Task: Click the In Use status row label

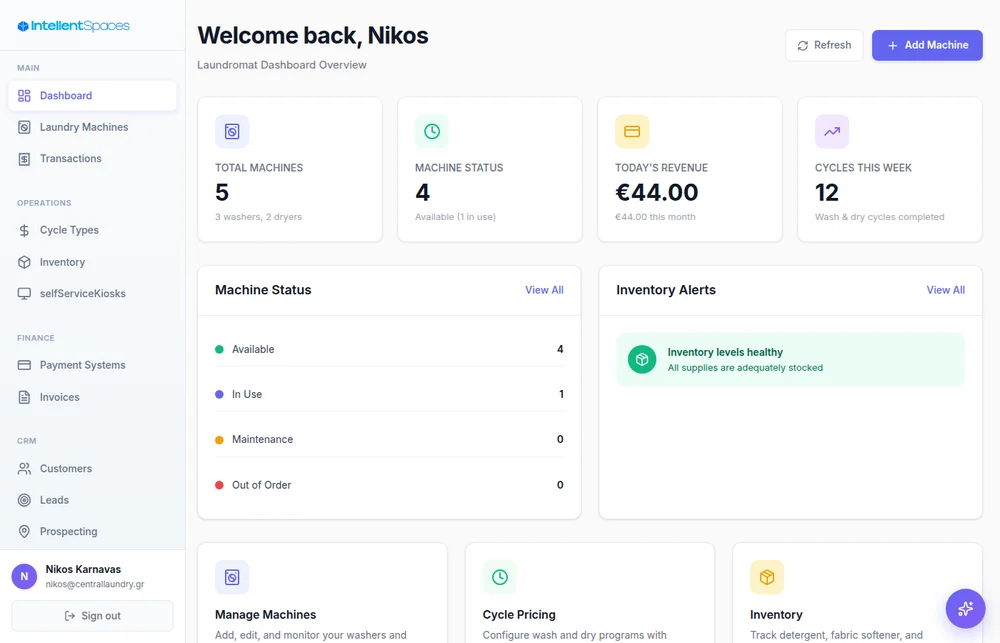Action: [x=247, y=394]
